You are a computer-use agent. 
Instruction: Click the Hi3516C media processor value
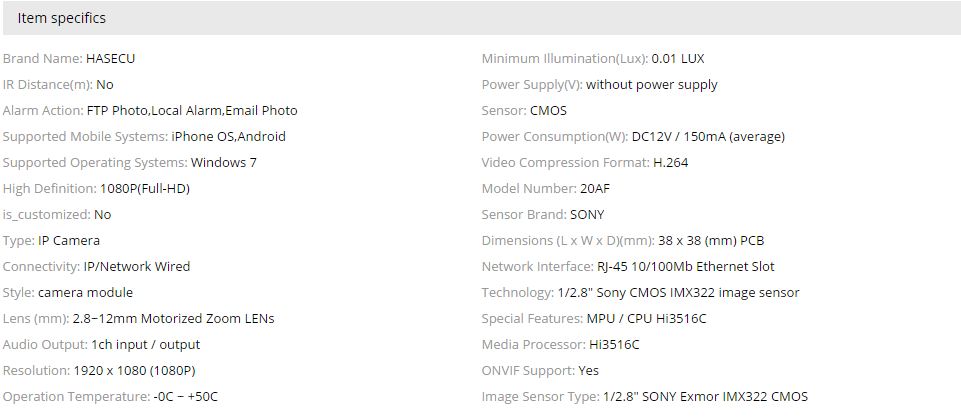click(x=614, y=344)
